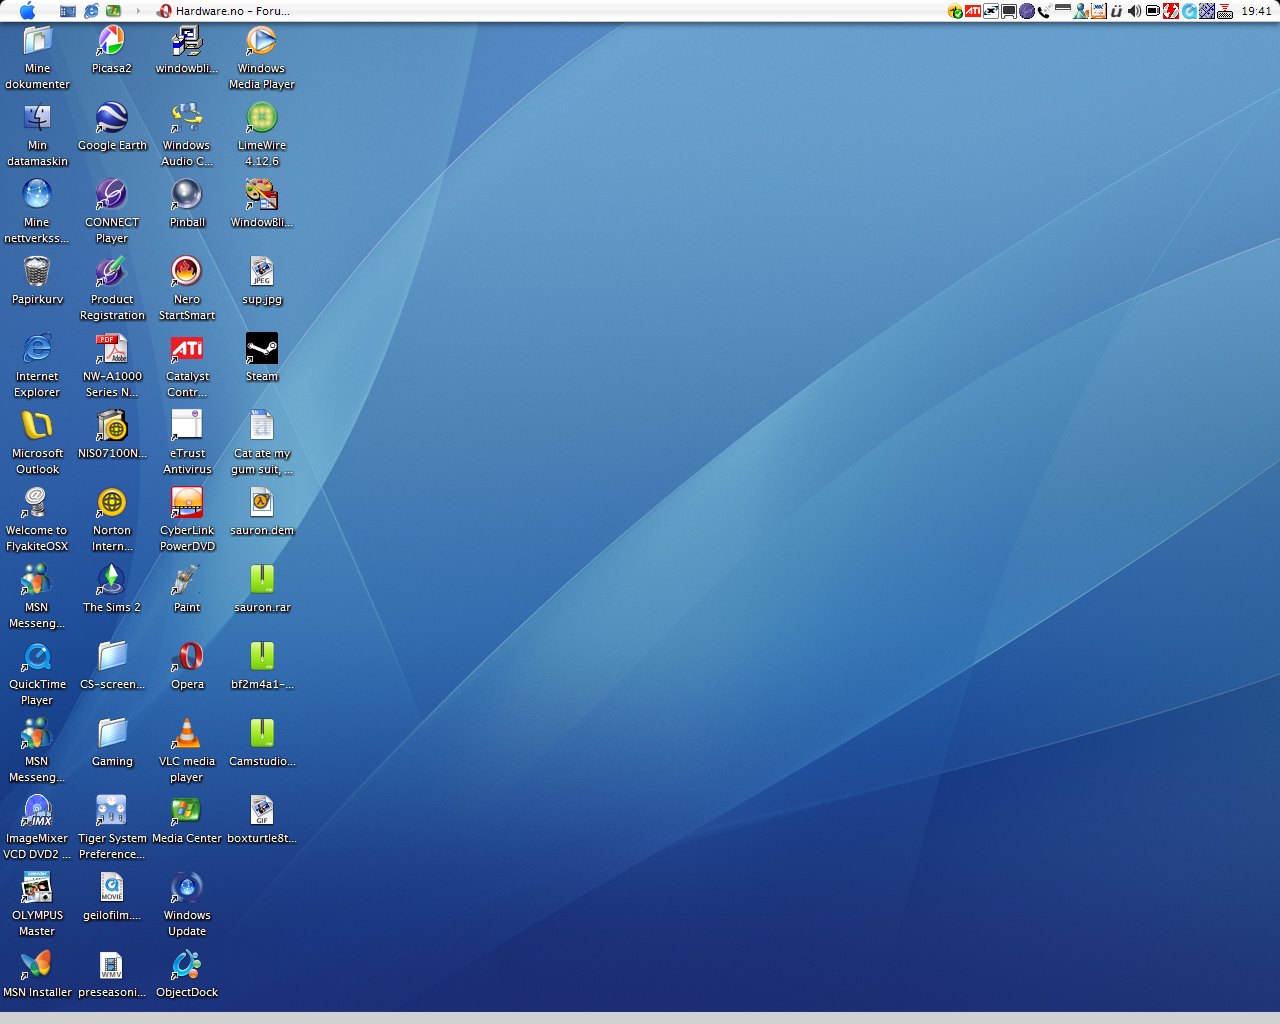Image resolution: width=1280 pixels, height=1024 pixels.
Task: Select the Picasa2 desktop icon
Action: (x=112, y=42)
